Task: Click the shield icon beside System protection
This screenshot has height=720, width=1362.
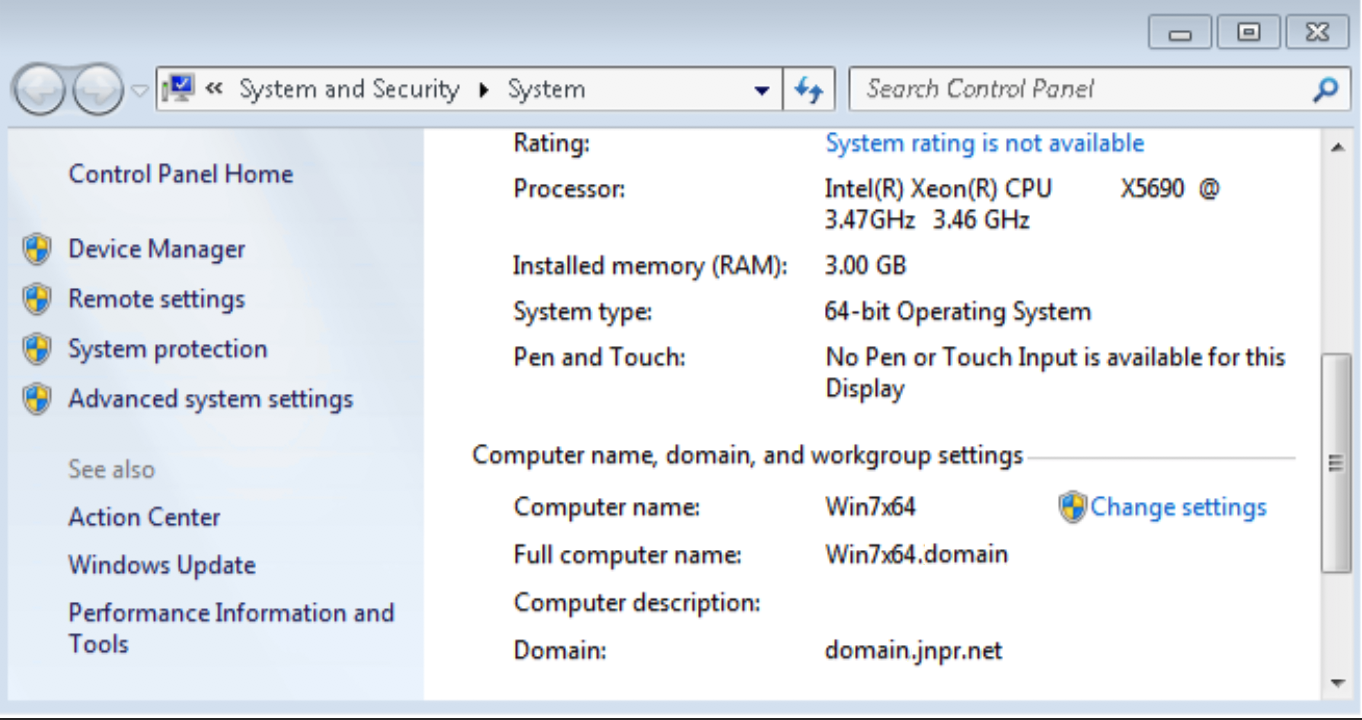Action: click(37, 349)
